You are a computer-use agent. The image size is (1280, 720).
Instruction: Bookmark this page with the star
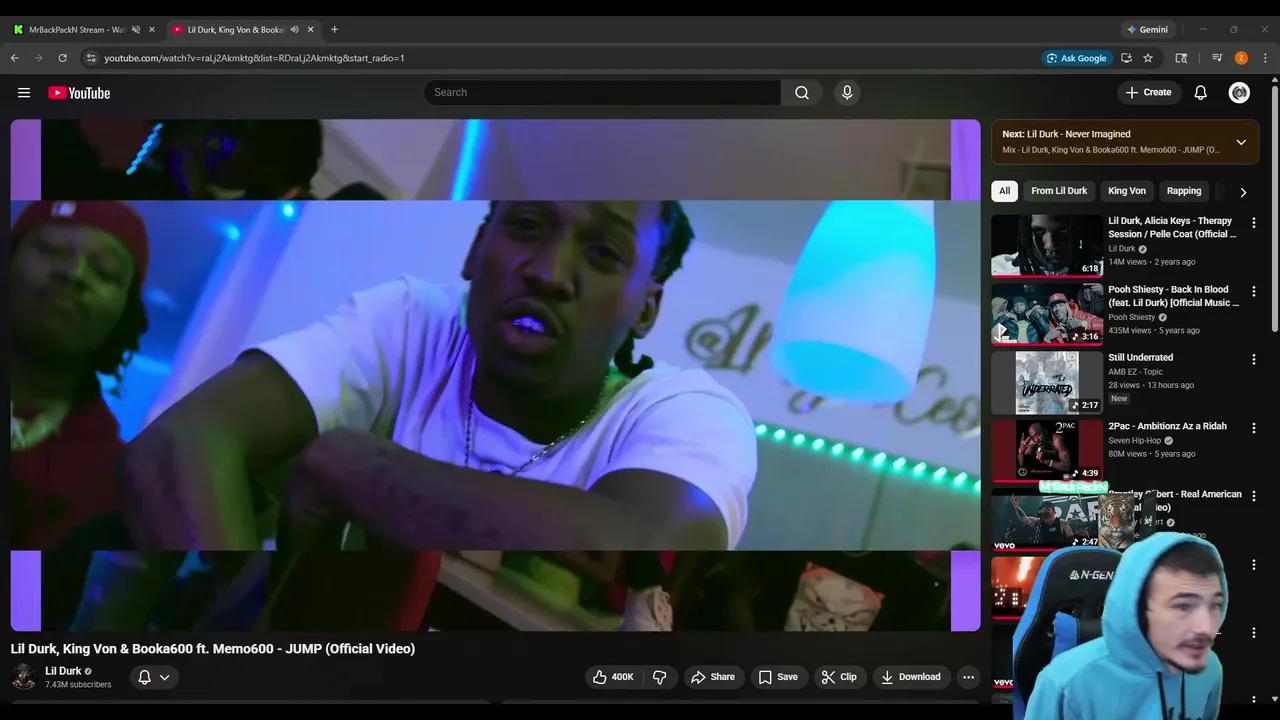point(1148,58)
